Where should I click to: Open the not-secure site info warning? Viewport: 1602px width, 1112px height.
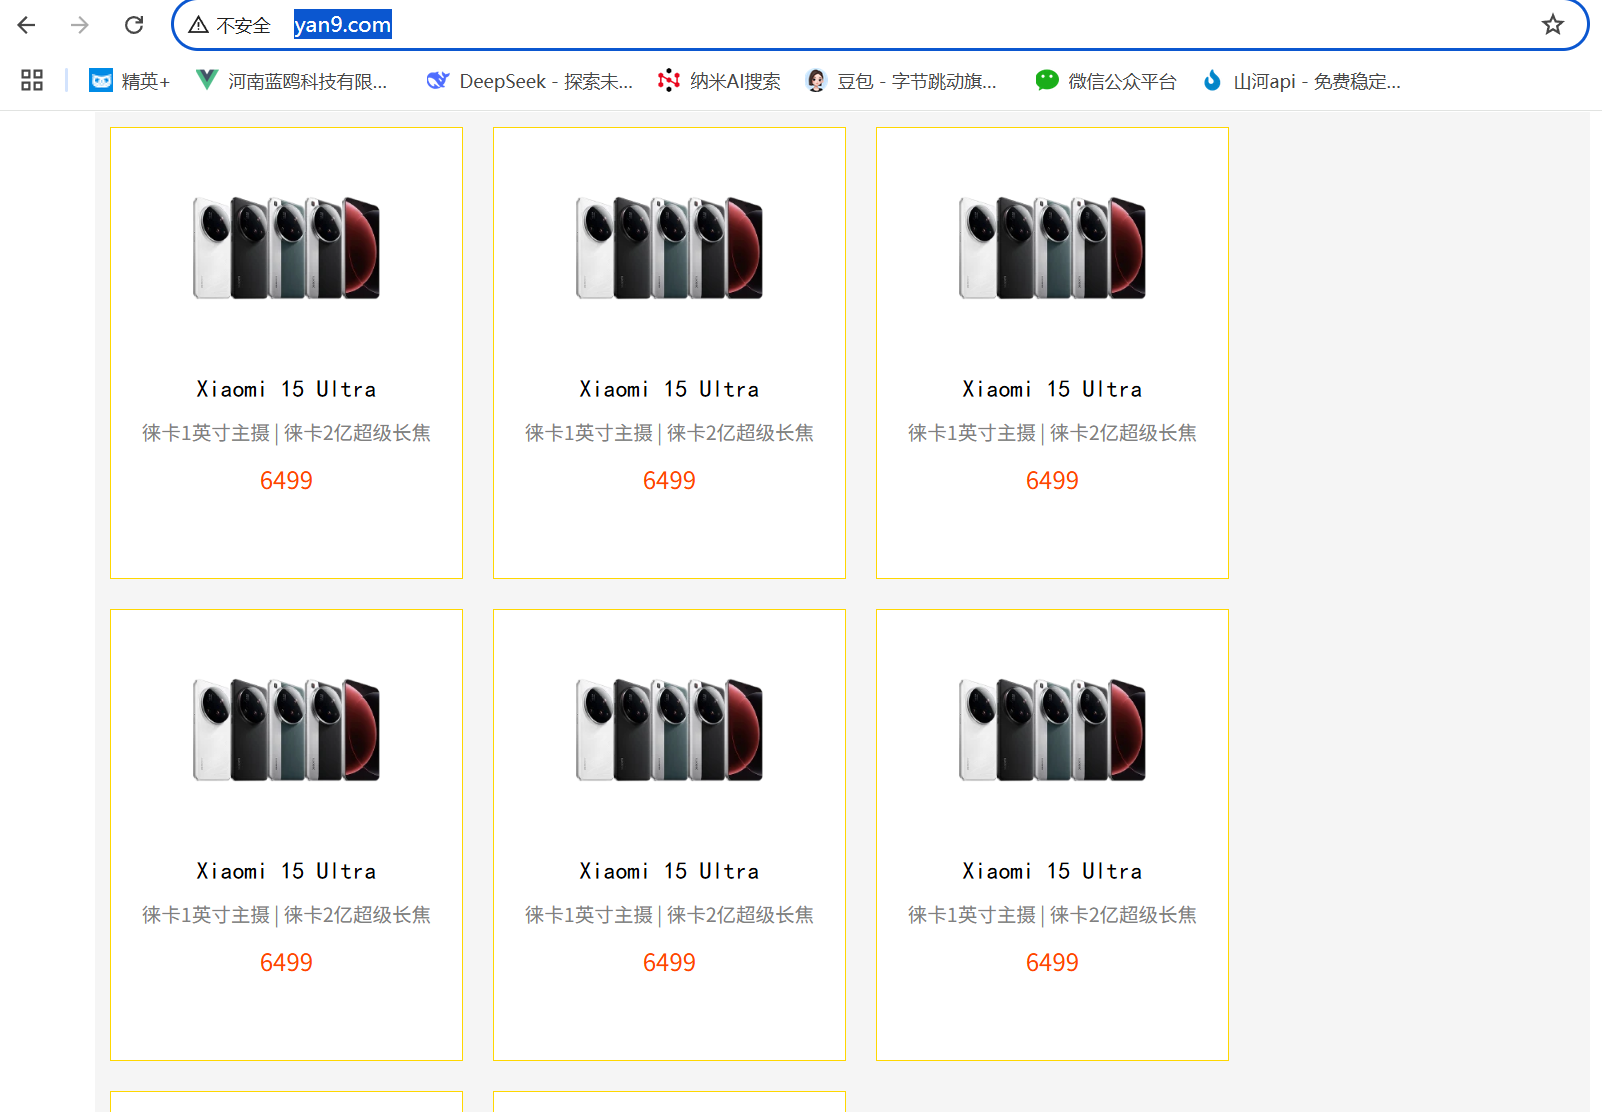(x=230, y=25)
